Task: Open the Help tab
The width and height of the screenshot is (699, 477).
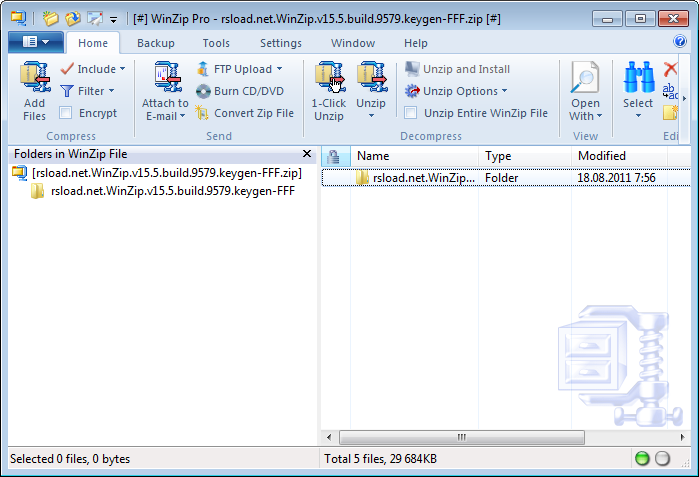Action: point(416,43)
